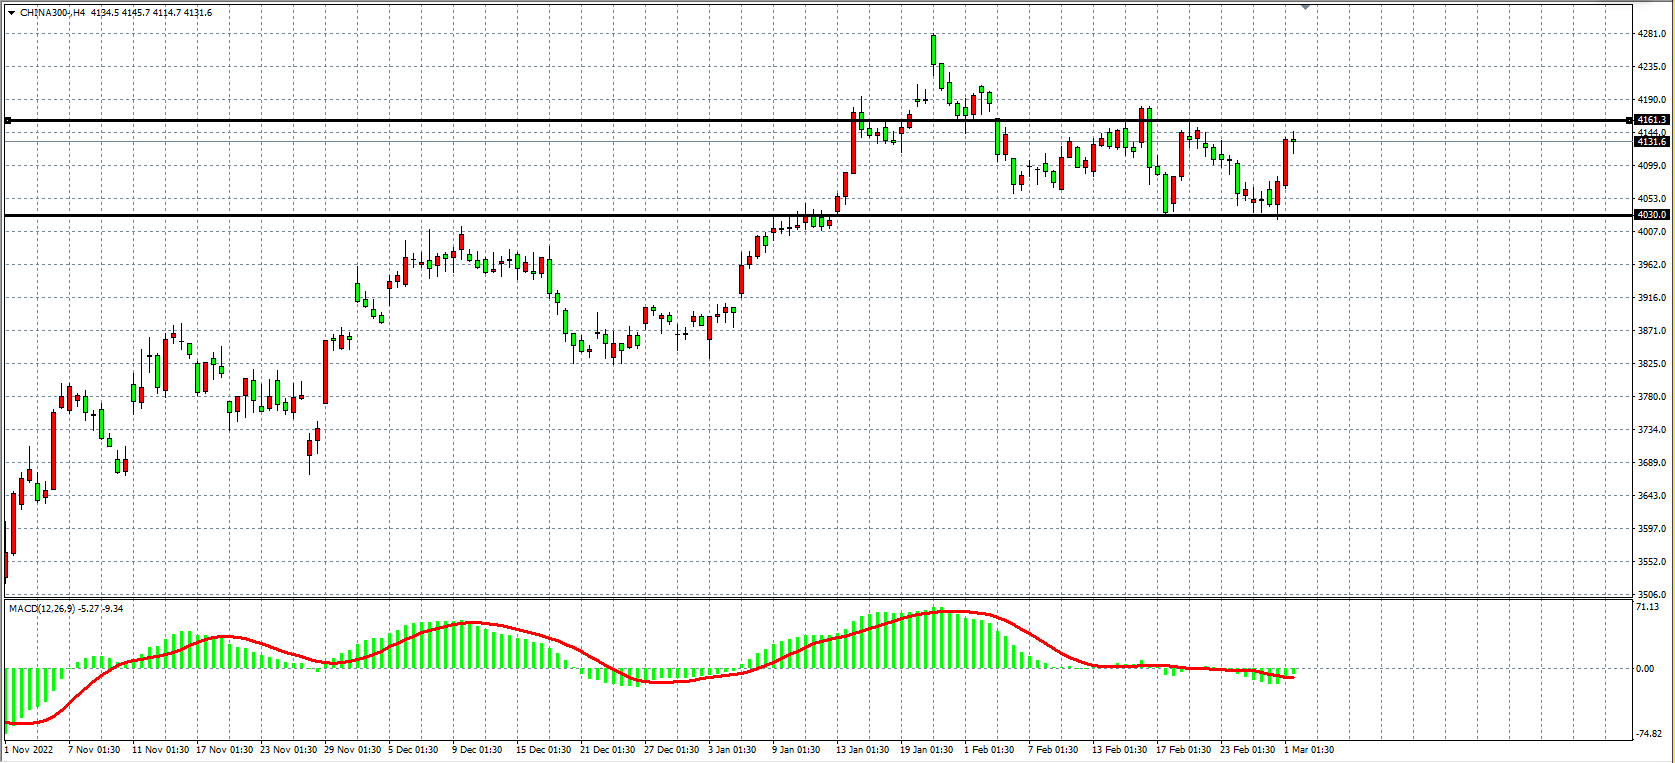Click the MACD scale value 71.13
Image resolution: width=1675 pixels, height=763 pixels.
pos(1648,607)
